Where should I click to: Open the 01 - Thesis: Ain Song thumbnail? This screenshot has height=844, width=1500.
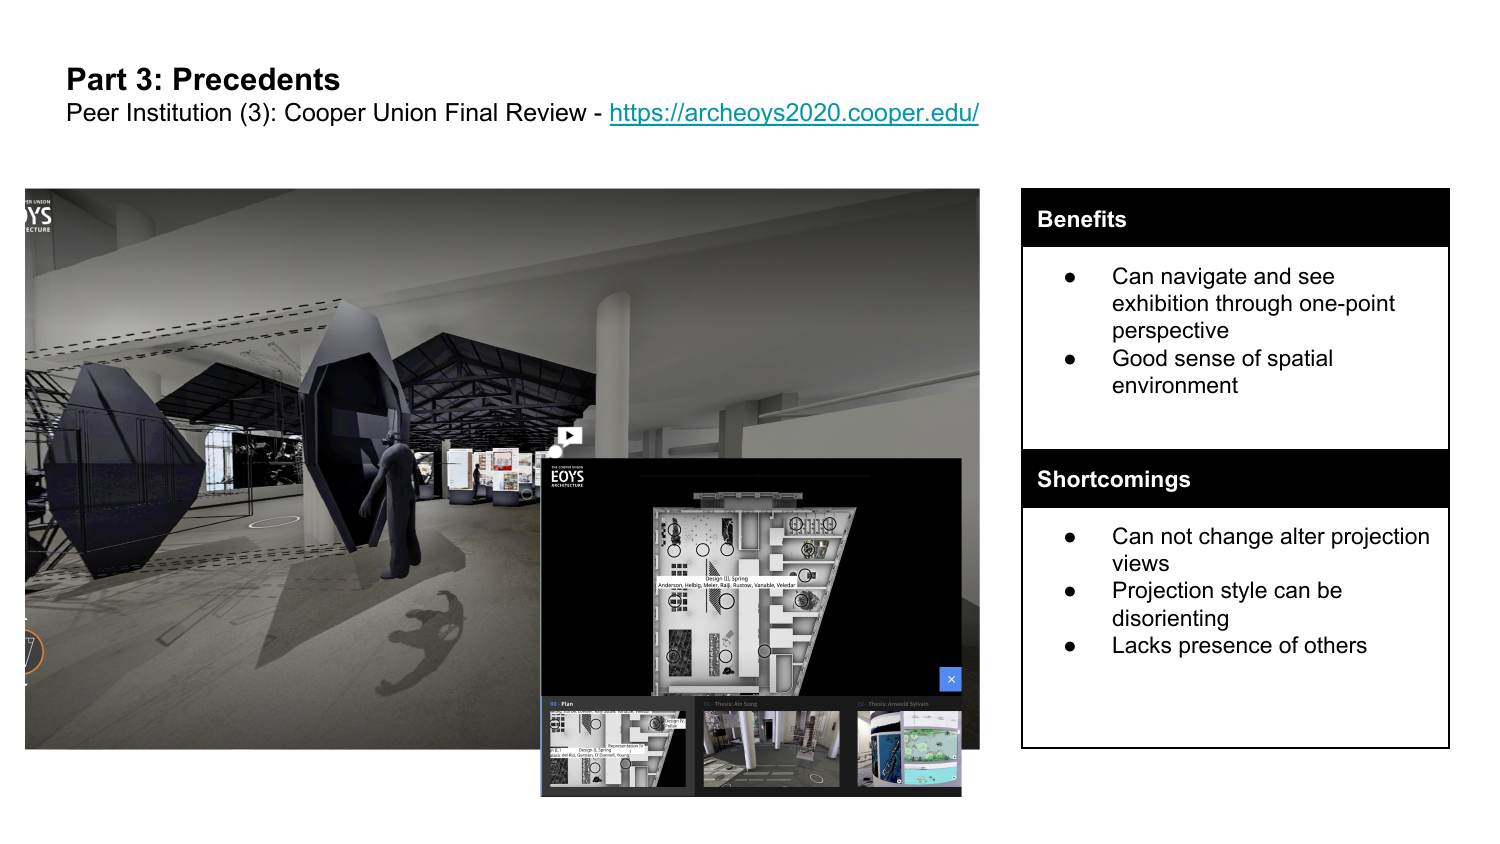click(772, 749)
